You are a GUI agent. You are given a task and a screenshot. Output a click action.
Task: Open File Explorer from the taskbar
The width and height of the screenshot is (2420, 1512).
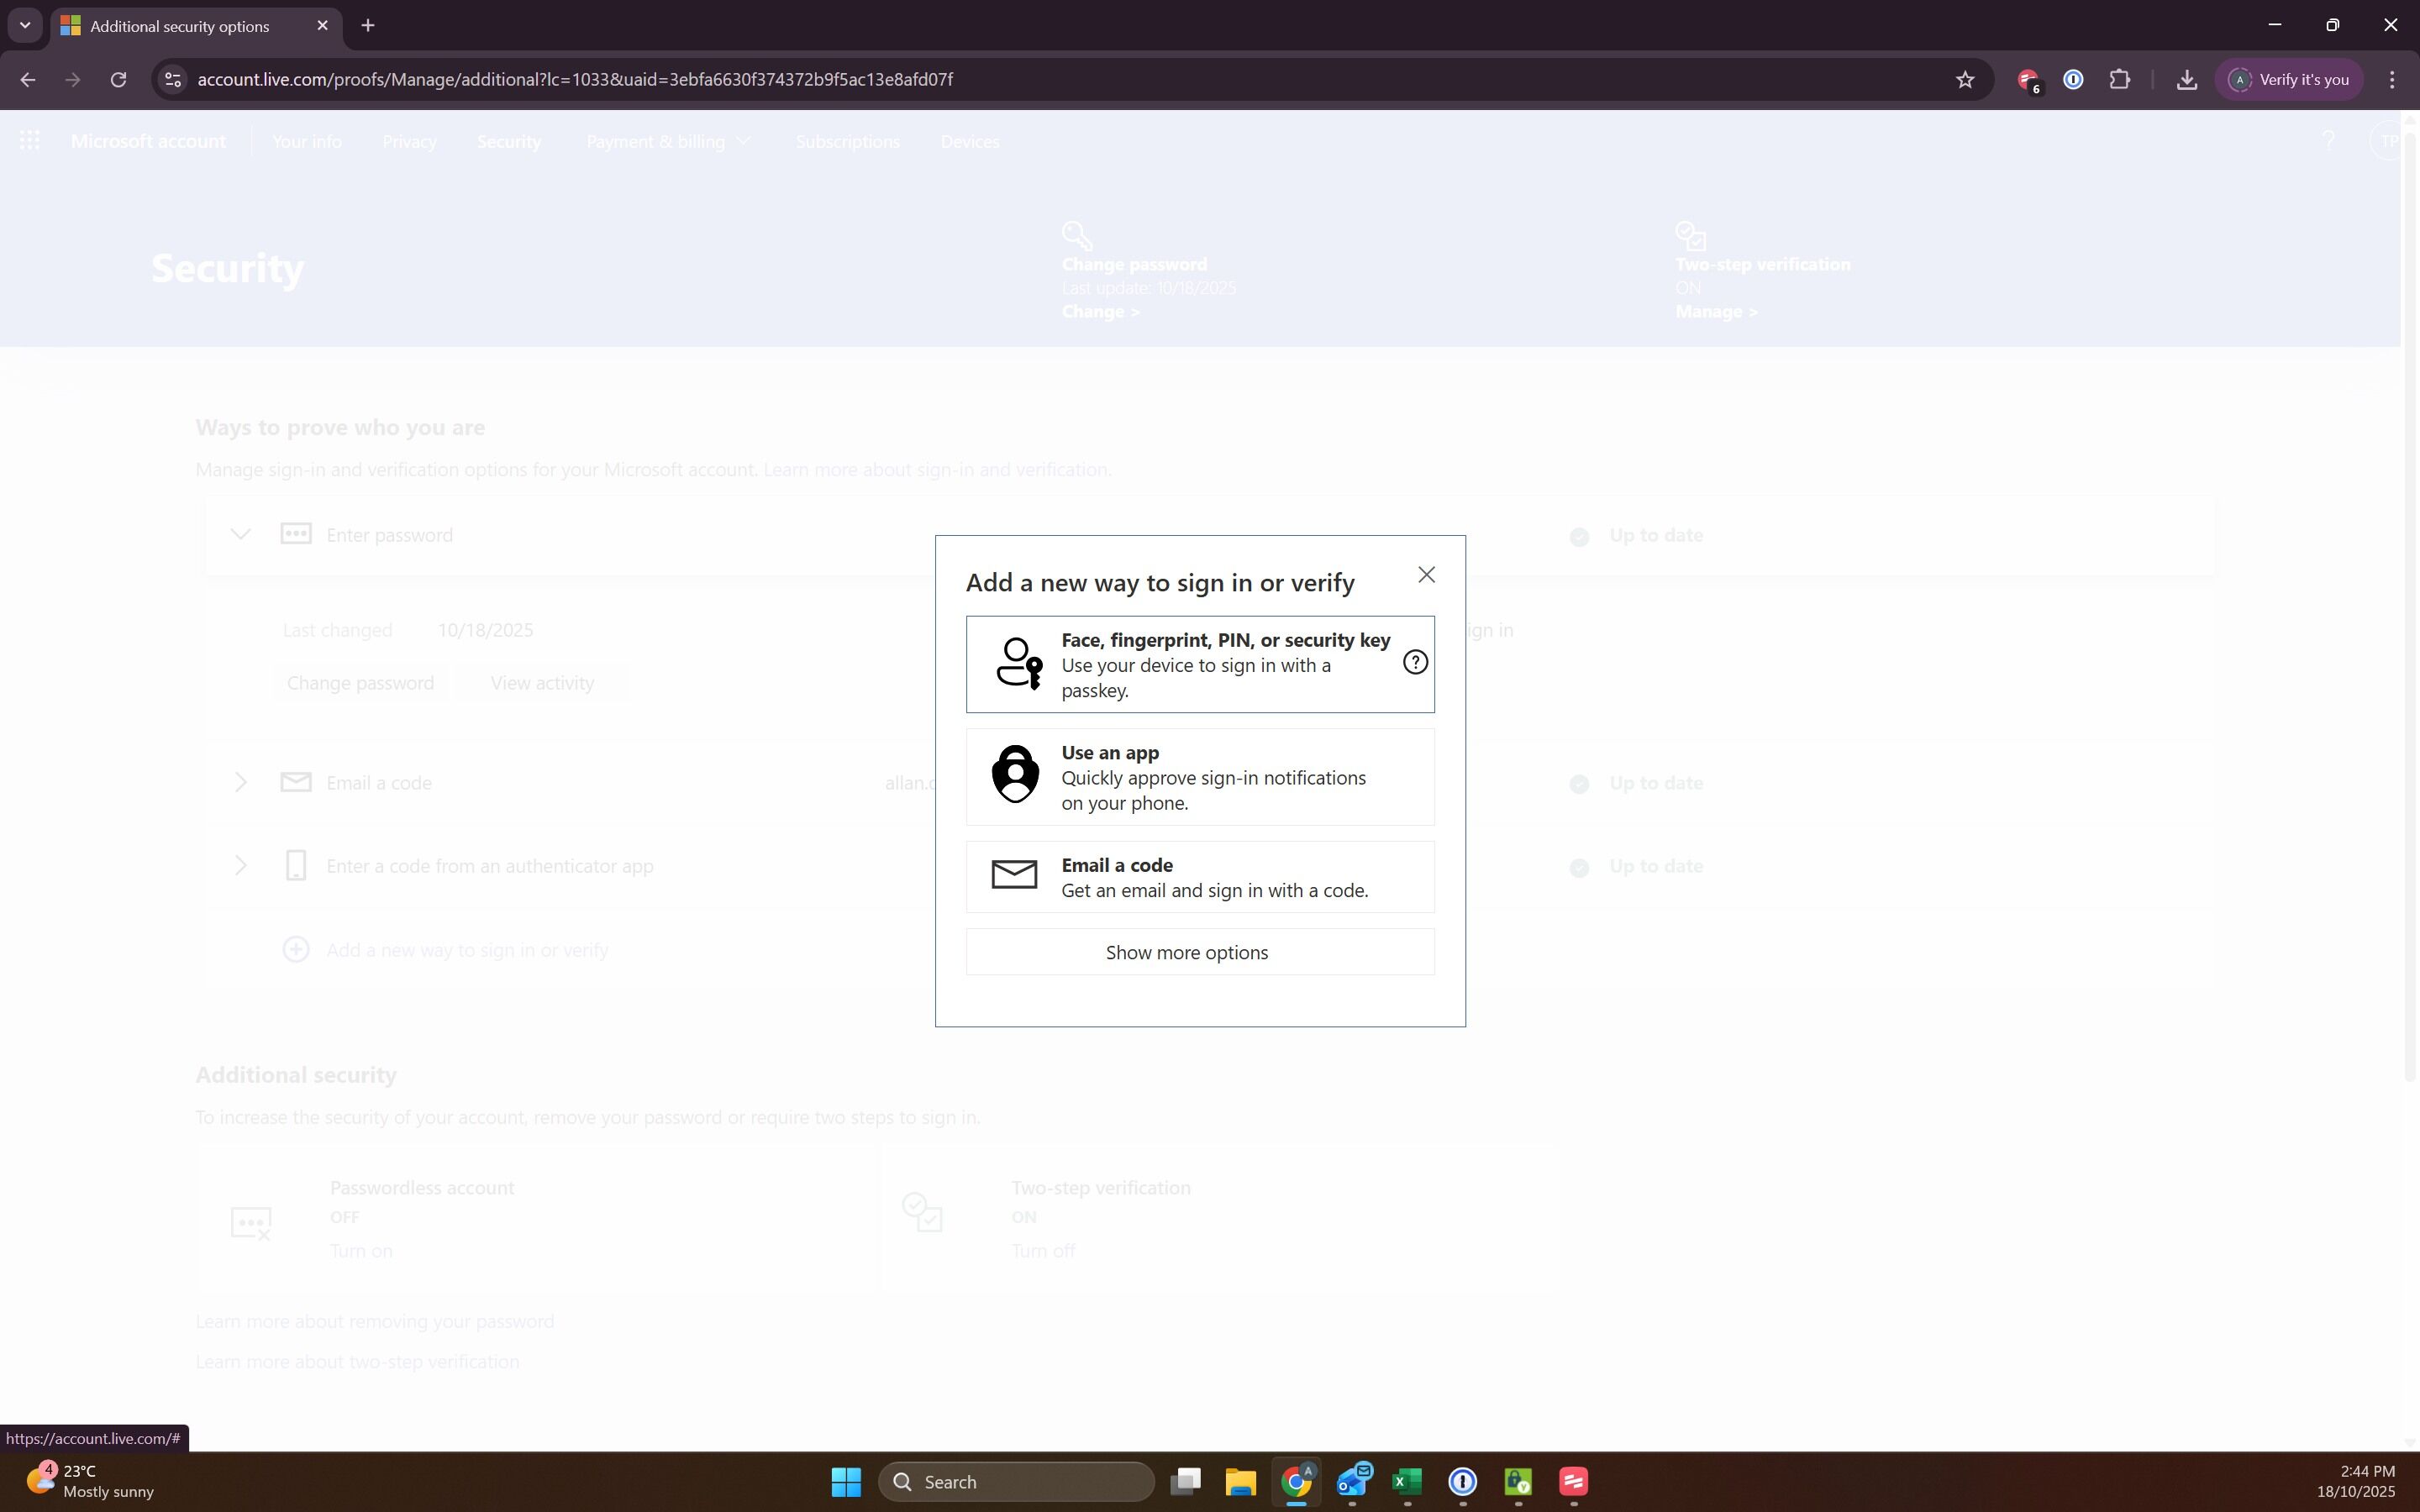1240,1481
